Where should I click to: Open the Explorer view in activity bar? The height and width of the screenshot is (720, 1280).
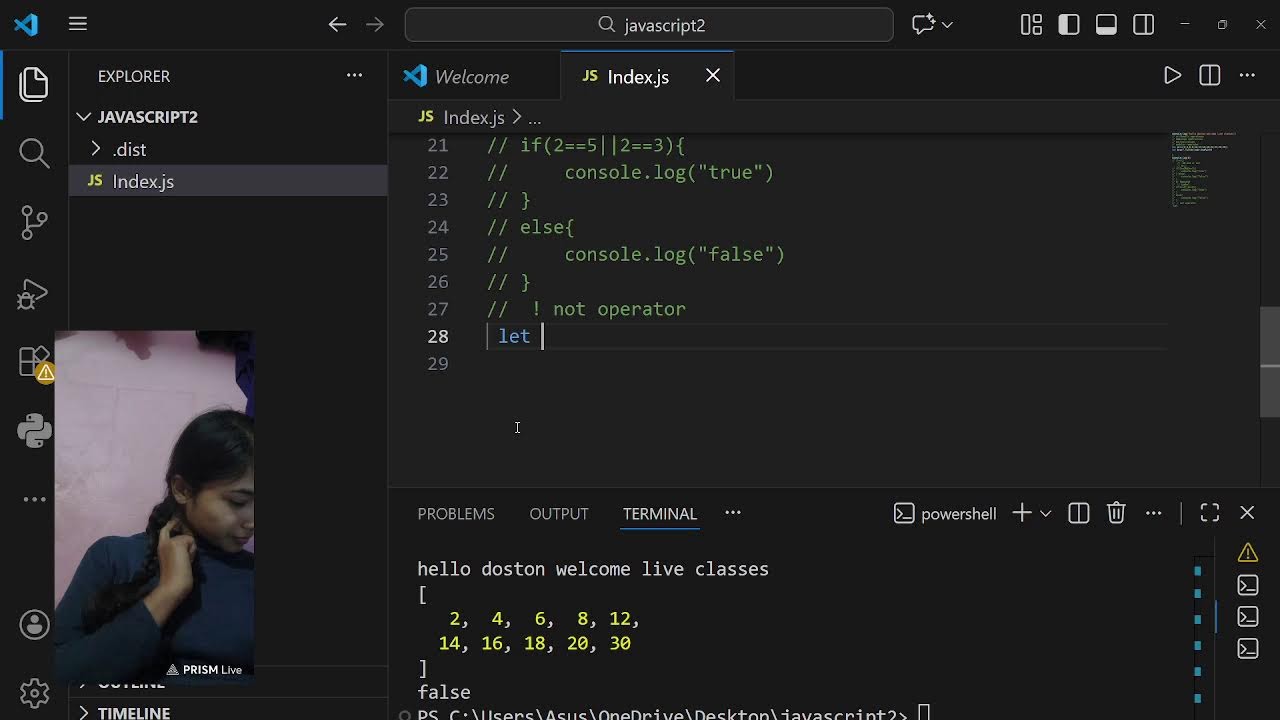(x=34, y=83)
